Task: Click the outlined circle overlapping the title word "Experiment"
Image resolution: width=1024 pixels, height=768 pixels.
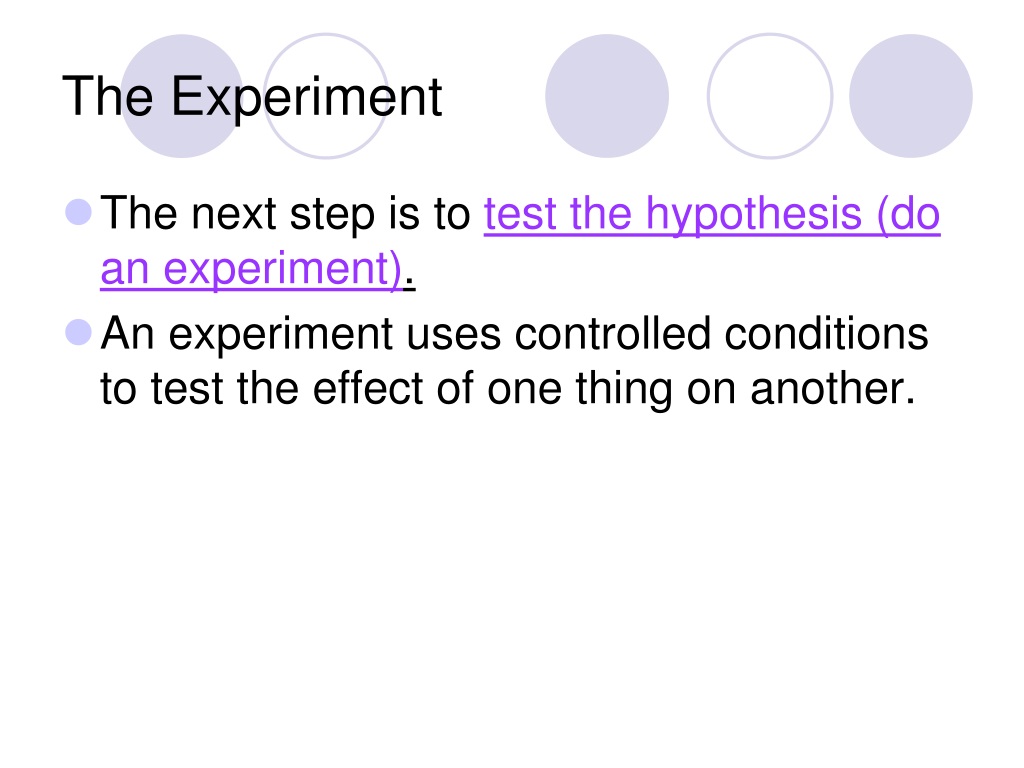Action: pyautogui.click(x=326, y=96)
